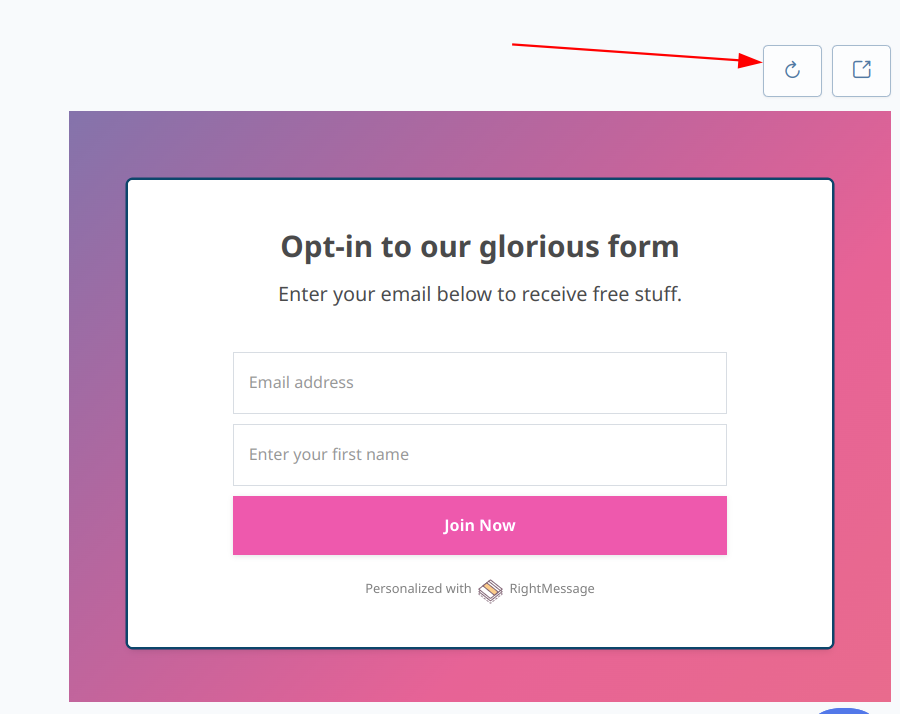900x714 pixels.
Task: Click the "Personalized with" label
Action: point(418,589)
